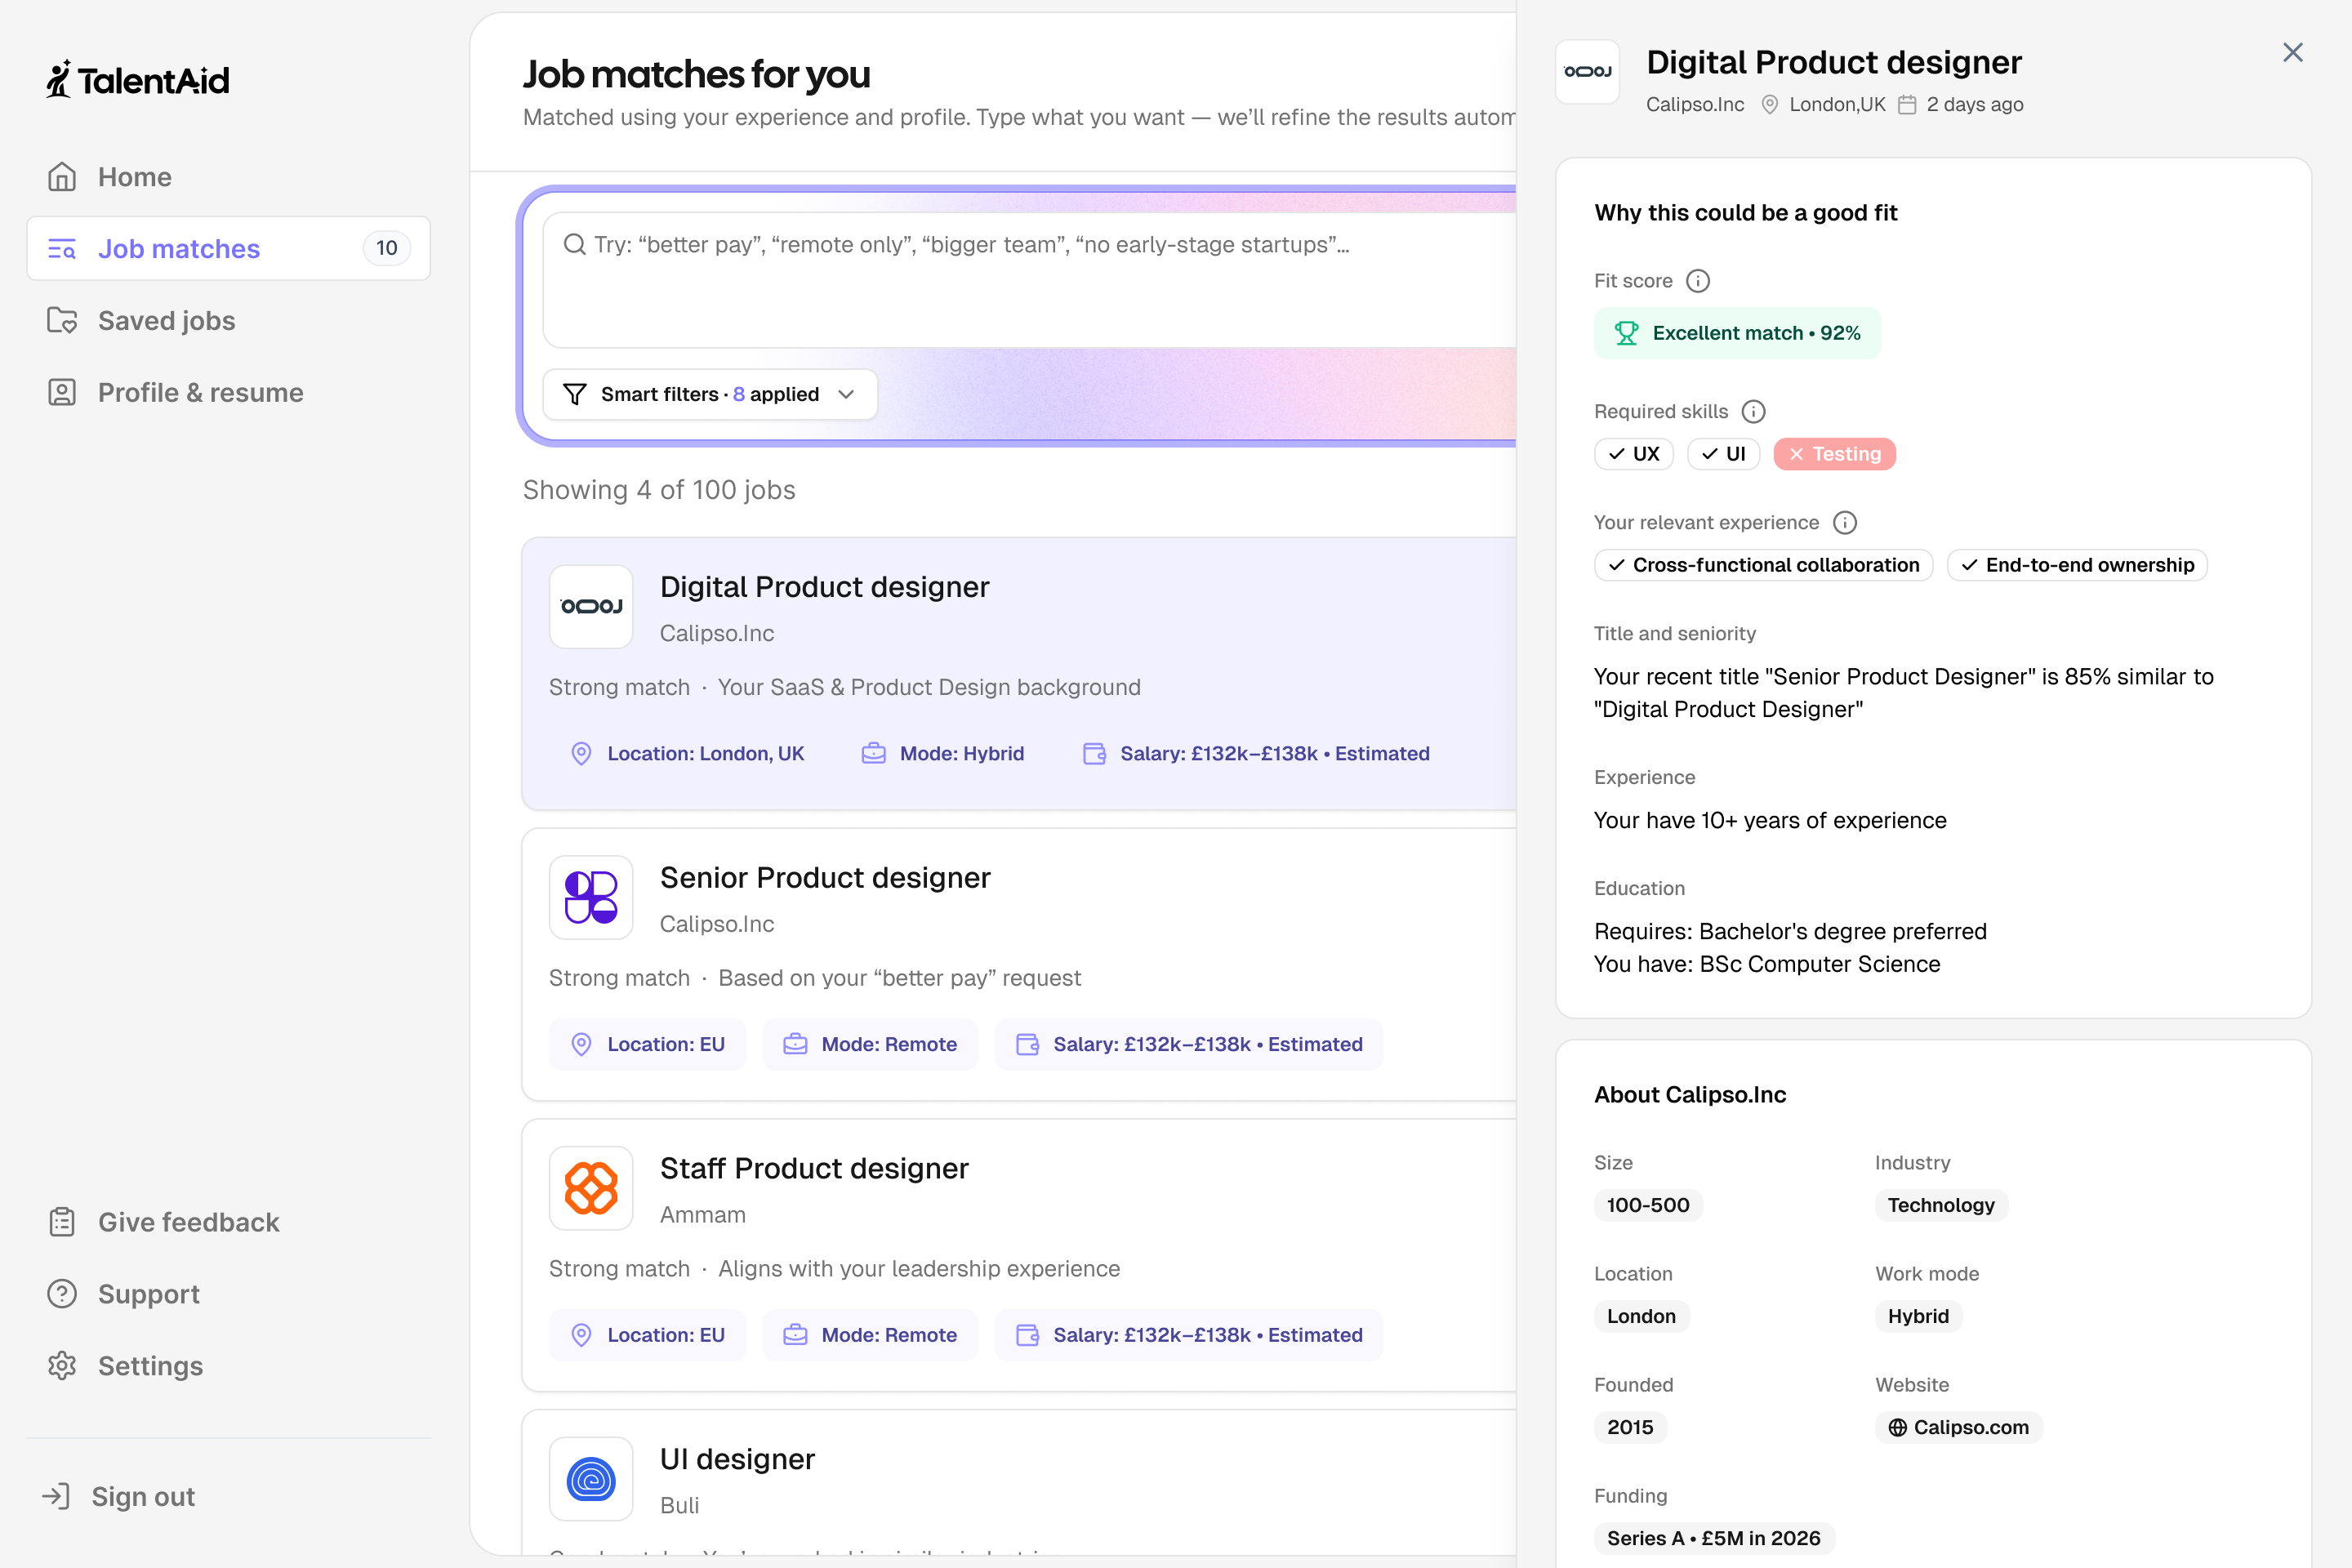Click the funnel filter icon
This screenshot has height=1568, width=2352.
coord(575,394)
